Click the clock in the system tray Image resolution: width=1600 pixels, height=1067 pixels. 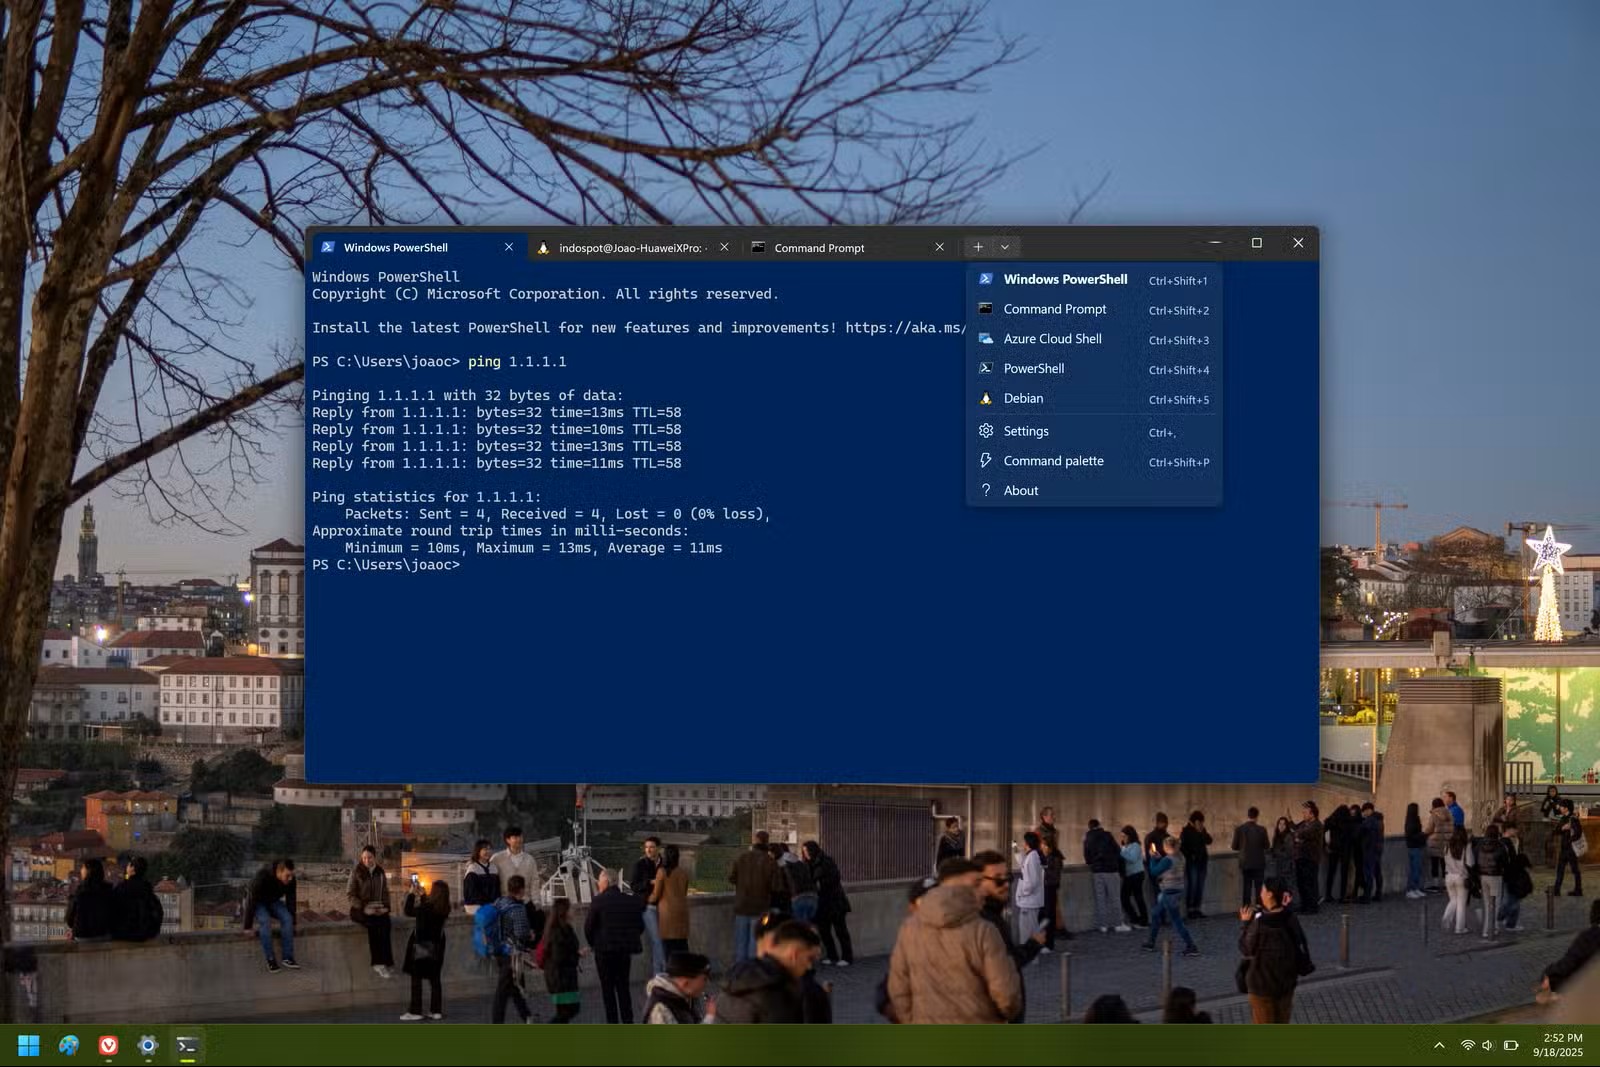tap(1554, 1044)
